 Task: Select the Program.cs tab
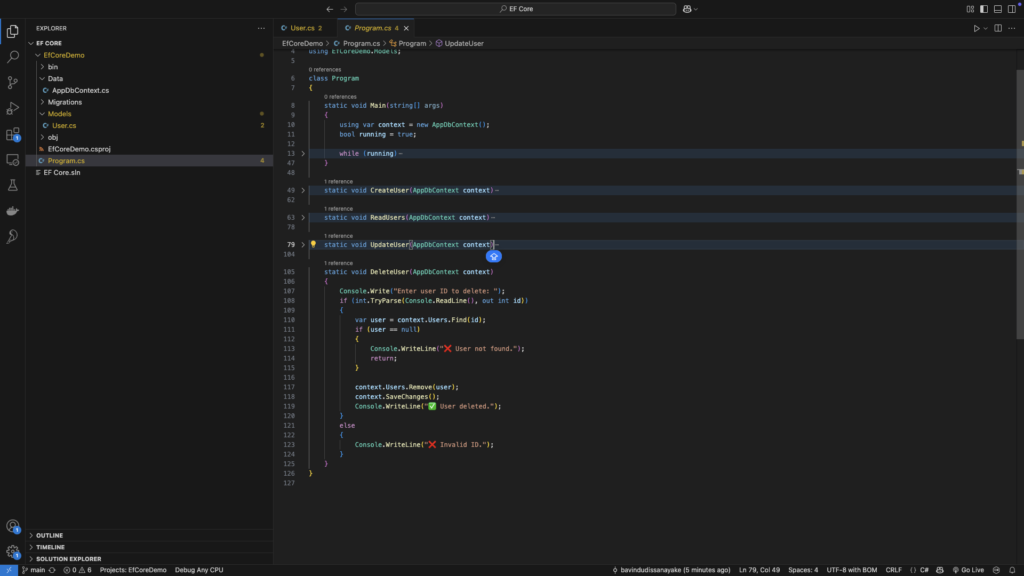pyautogui.click(x=372, y=28)
